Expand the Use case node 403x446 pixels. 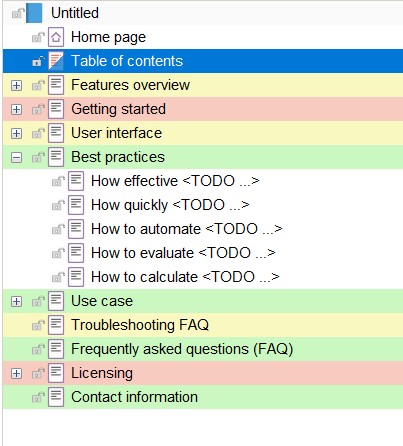(16, 301)
